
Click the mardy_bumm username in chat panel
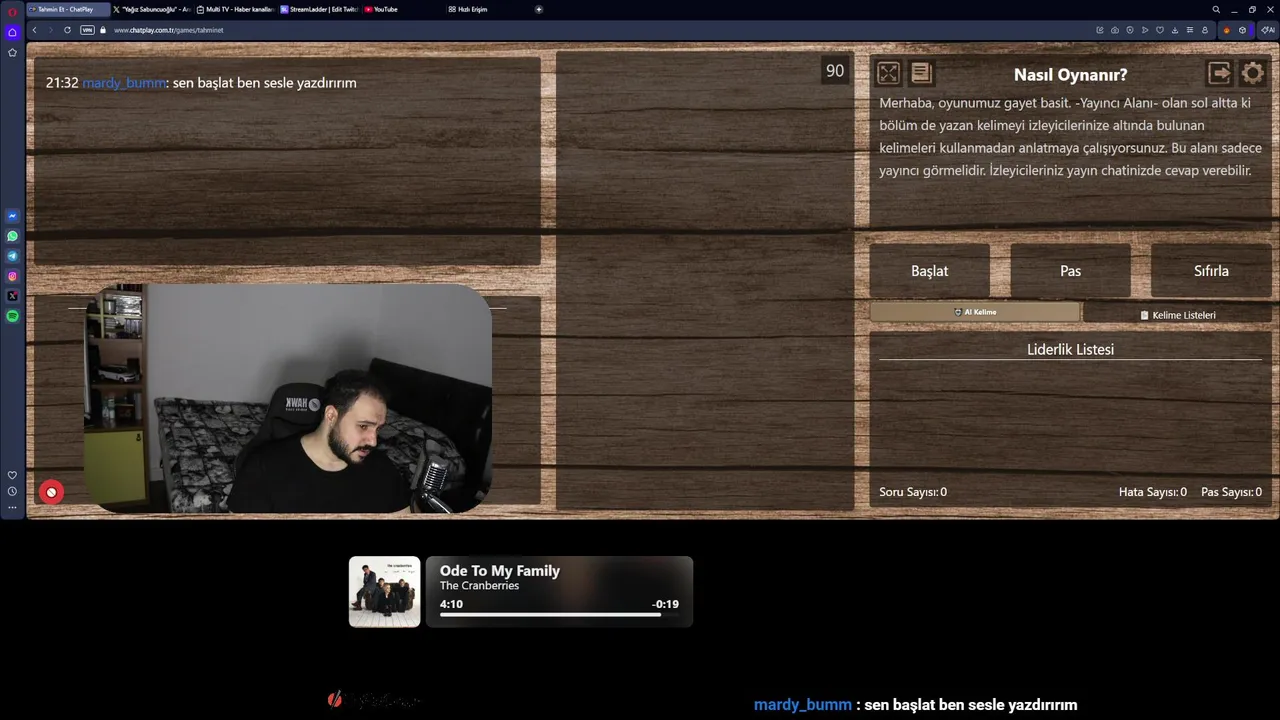tap(124, 82)
